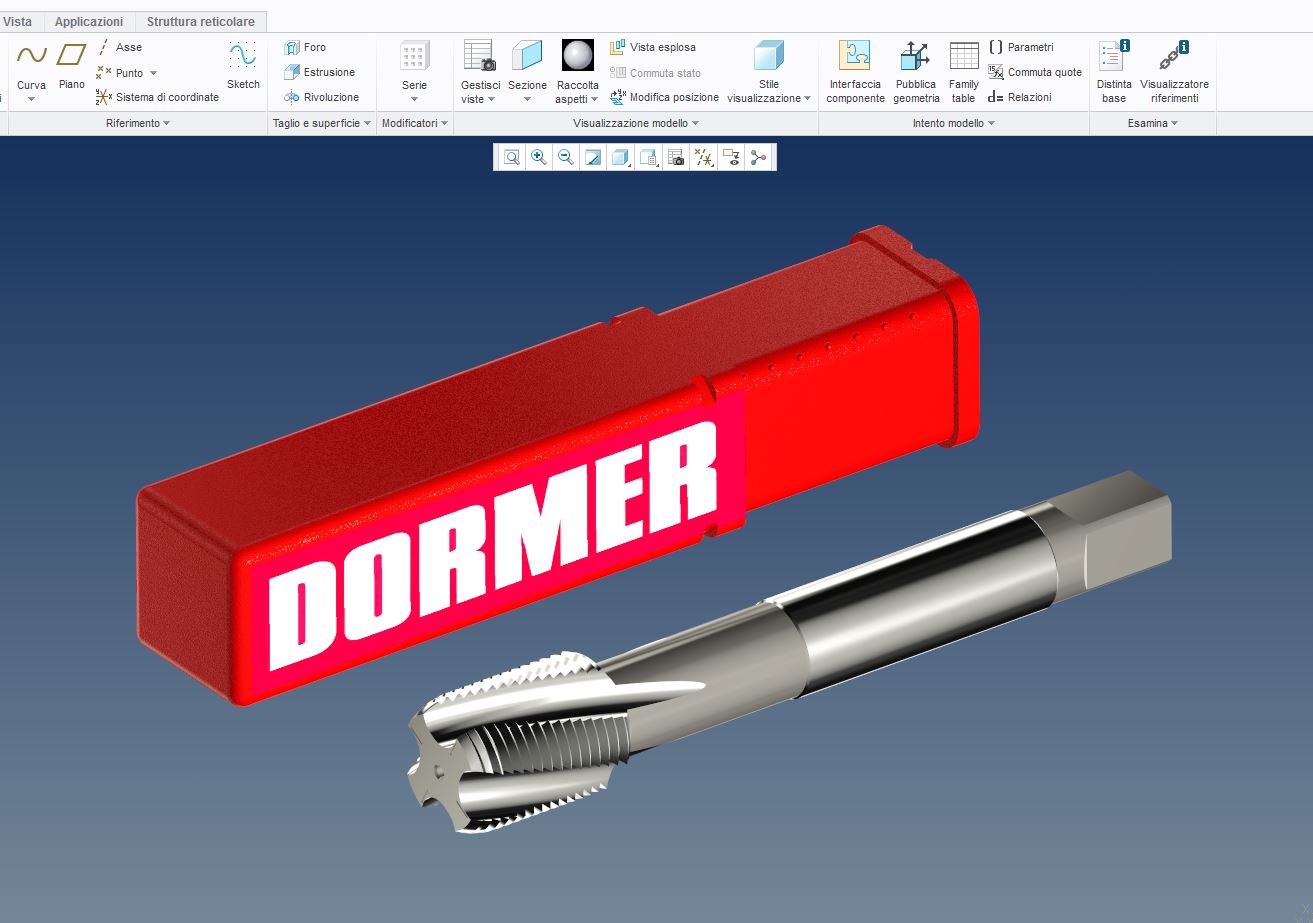Toggle spin center in graphics toolbar
The height and width of the screenshot is (923, 1313).
[758, 157]
